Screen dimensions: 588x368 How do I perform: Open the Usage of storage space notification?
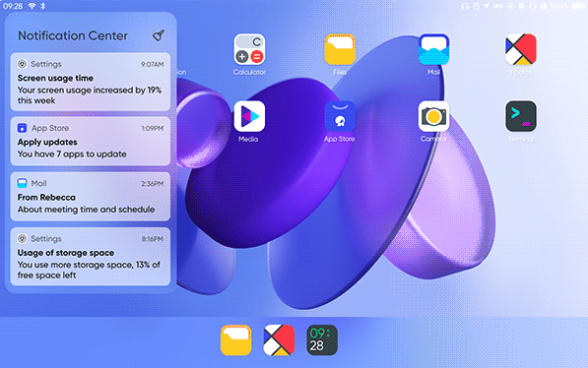tap(90, 257)
